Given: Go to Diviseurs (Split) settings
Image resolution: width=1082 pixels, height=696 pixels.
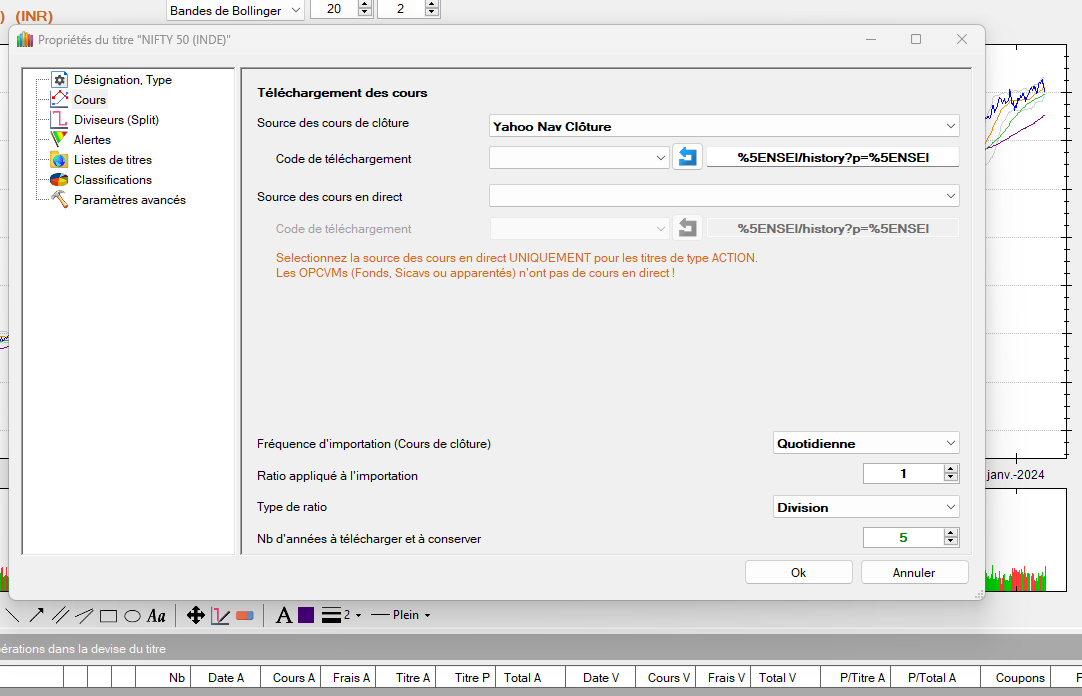Looking at the screenshot, I should click(x=116, y=120).
